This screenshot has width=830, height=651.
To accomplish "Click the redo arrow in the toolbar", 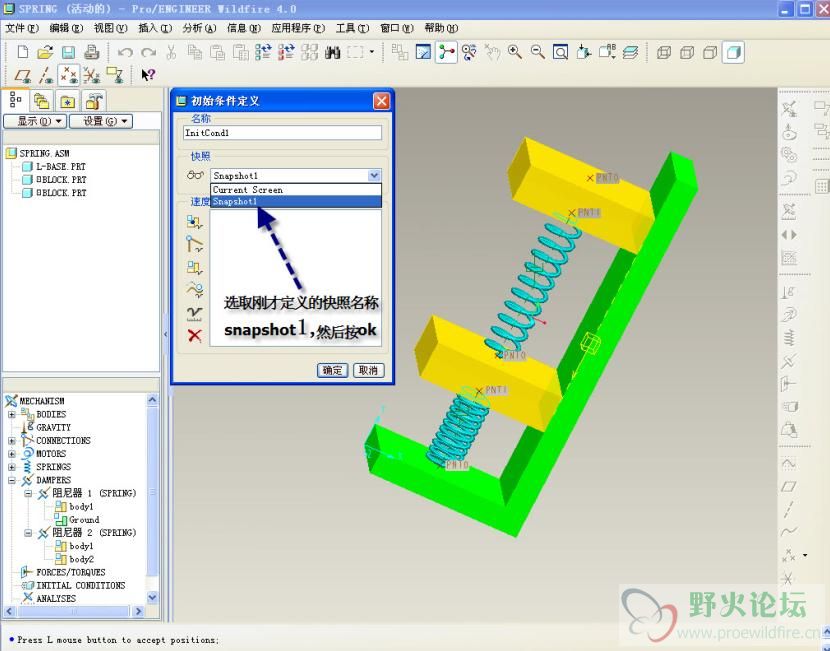I will click(149, 52).
